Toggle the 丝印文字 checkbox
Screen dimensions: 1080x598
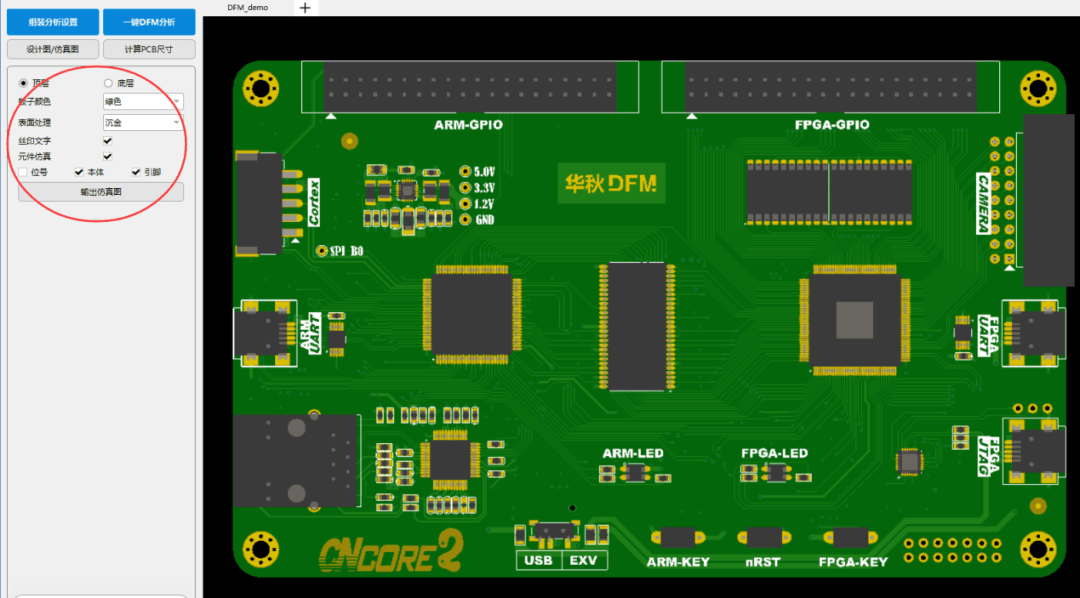click(107, 141)
